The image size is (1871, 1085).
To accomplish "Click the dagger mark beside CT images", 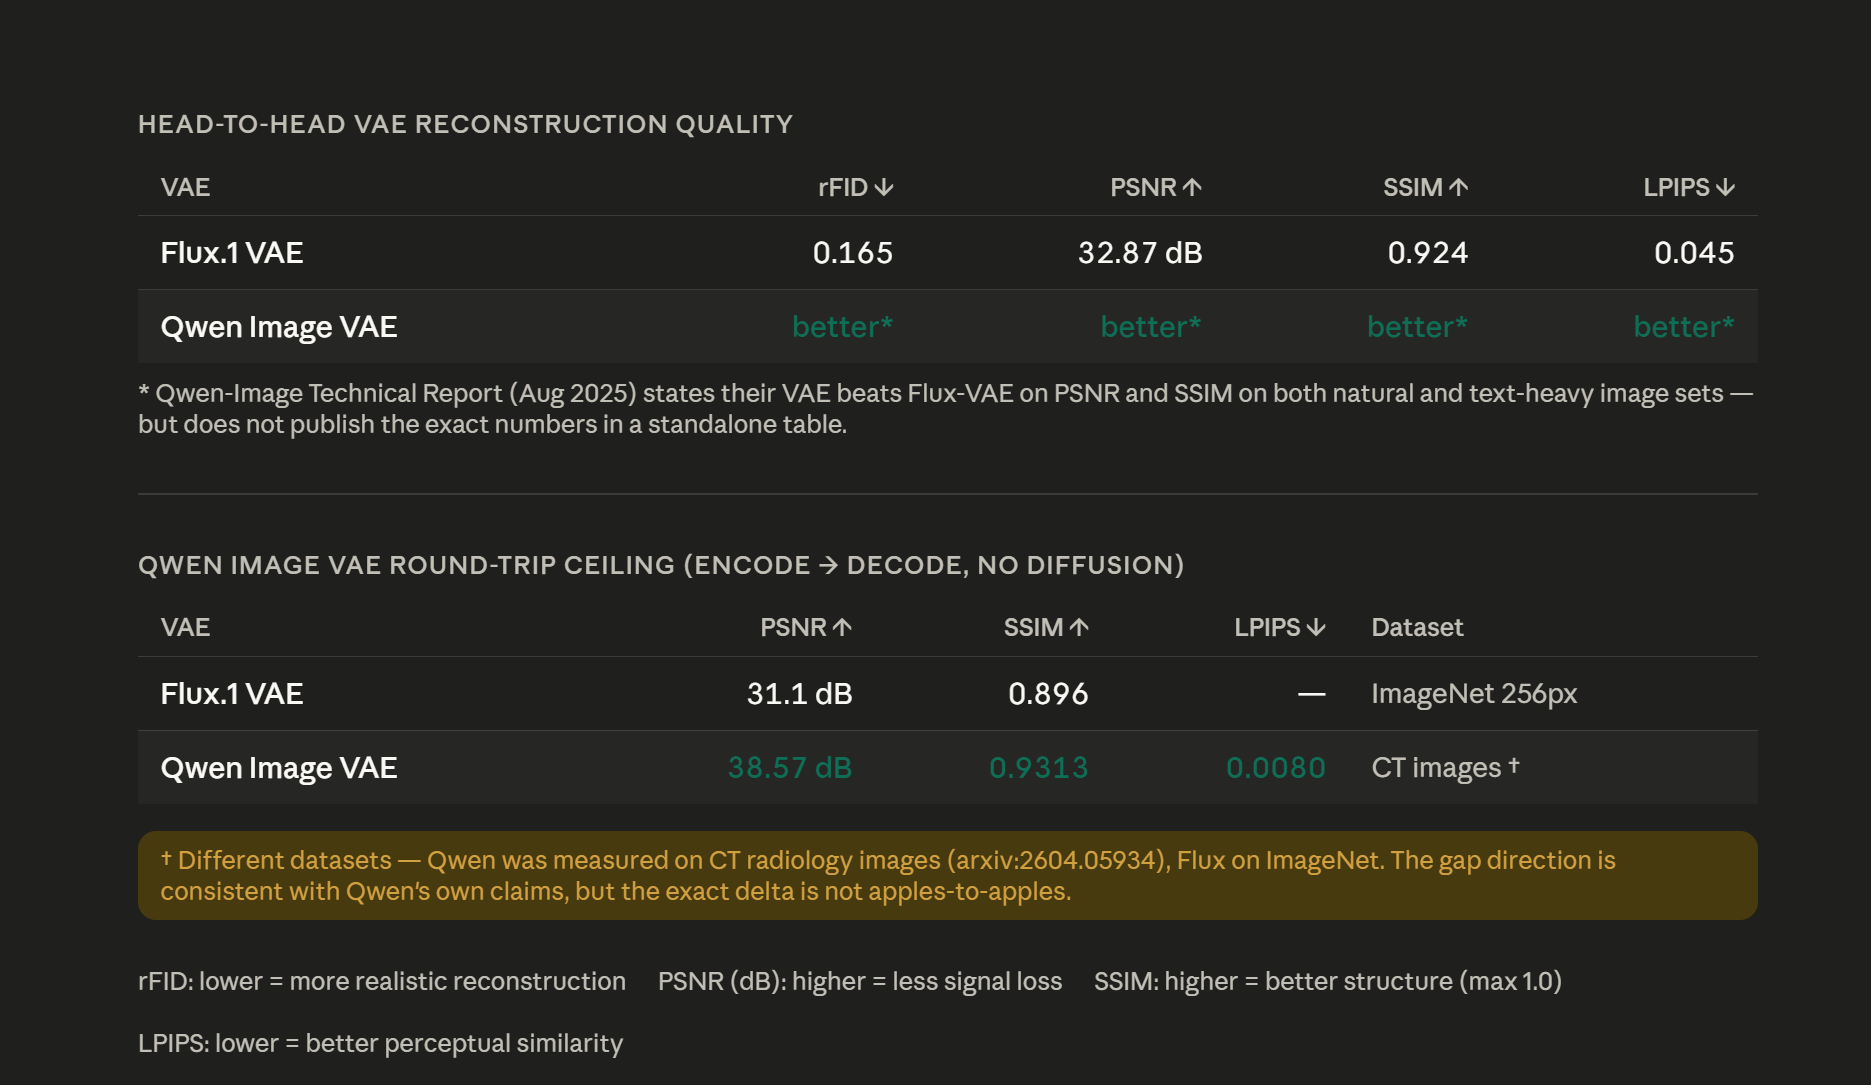I will (x=1514, y=765).
